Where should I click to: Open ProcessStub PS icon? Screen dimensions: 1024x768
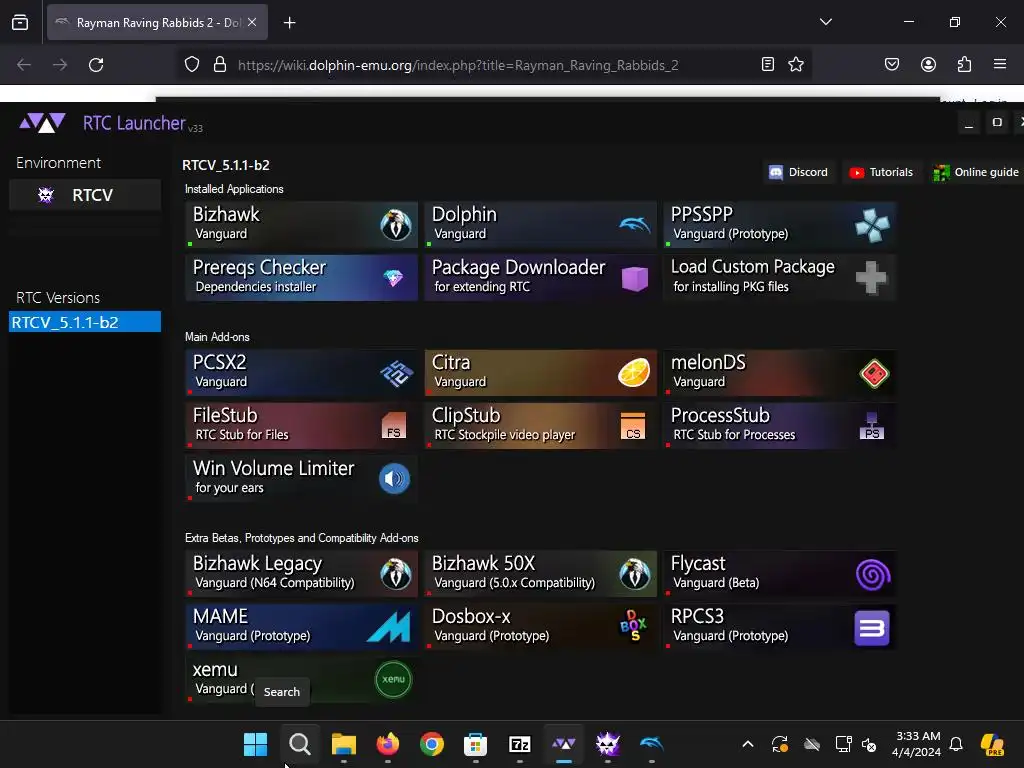click(x=872, y=426)
